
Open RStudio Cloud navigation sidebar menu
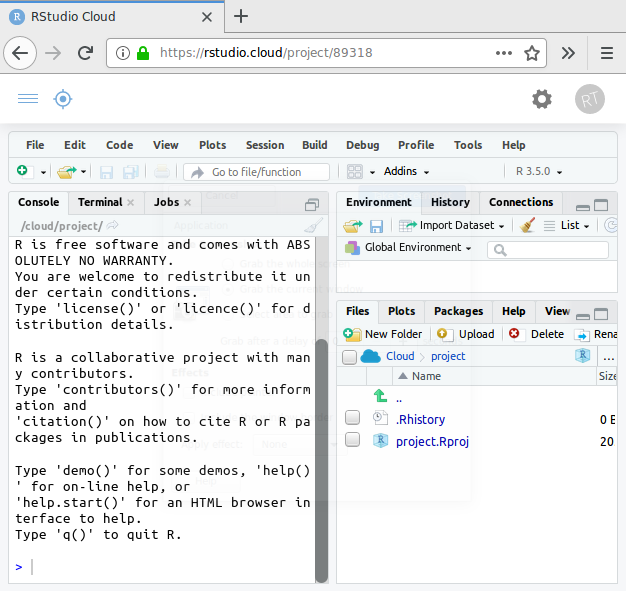pos(28,99)
